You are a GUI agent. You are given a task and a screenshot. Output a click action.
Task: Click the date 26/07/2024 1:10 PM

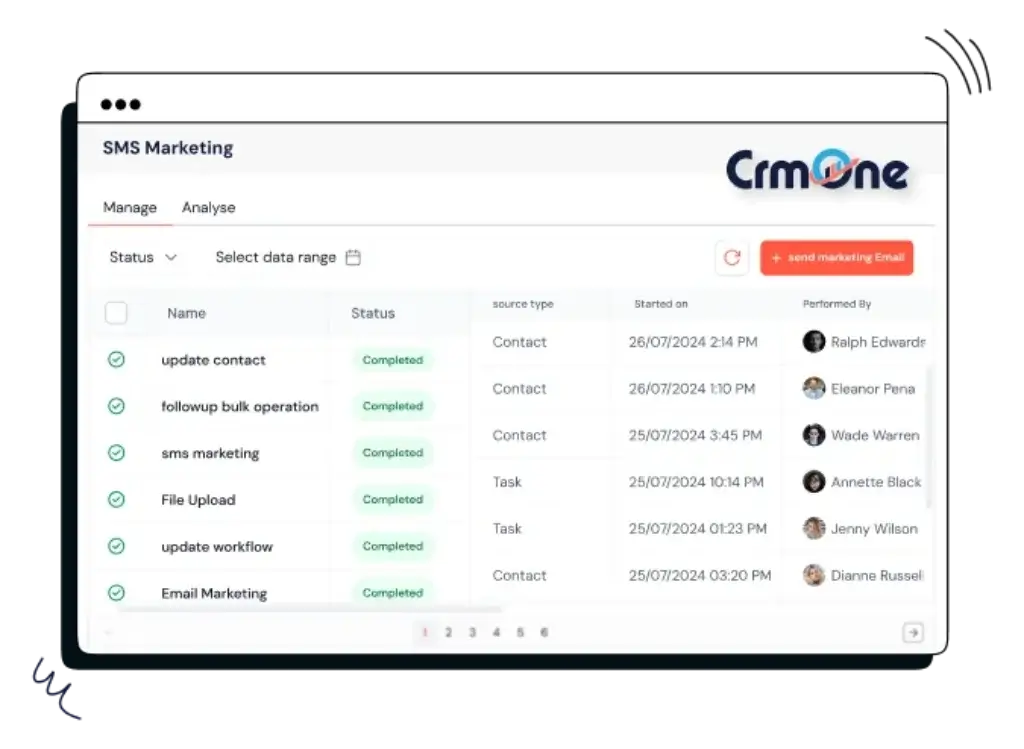(x=692, y=389)
